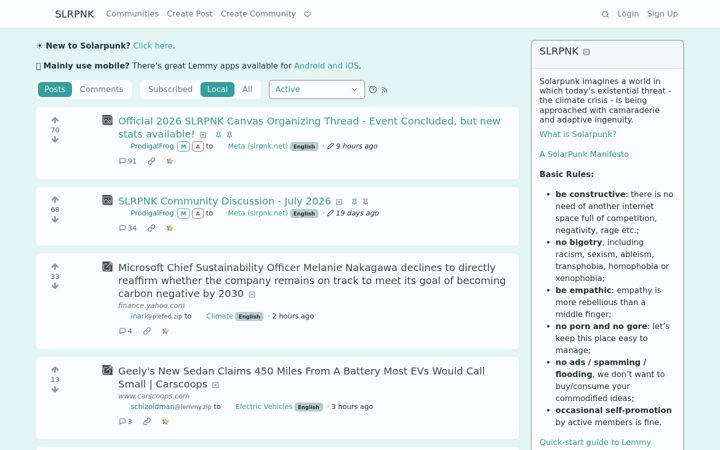Click Login in the navbar
The width and height of the screenshot is (720, 450).
coord(628,14)
